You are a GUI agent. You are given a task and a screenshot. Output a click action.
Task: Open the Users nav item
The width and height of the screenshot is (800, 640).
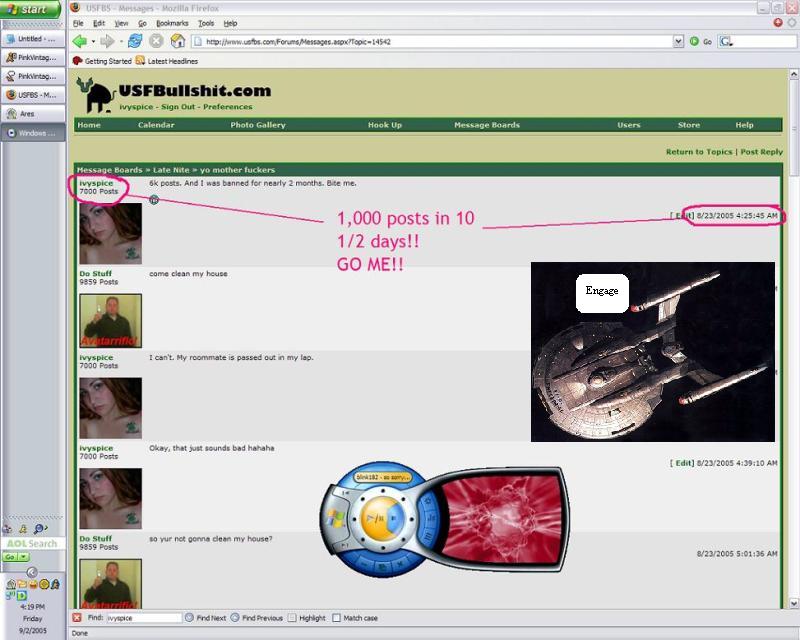coord(629,125)
